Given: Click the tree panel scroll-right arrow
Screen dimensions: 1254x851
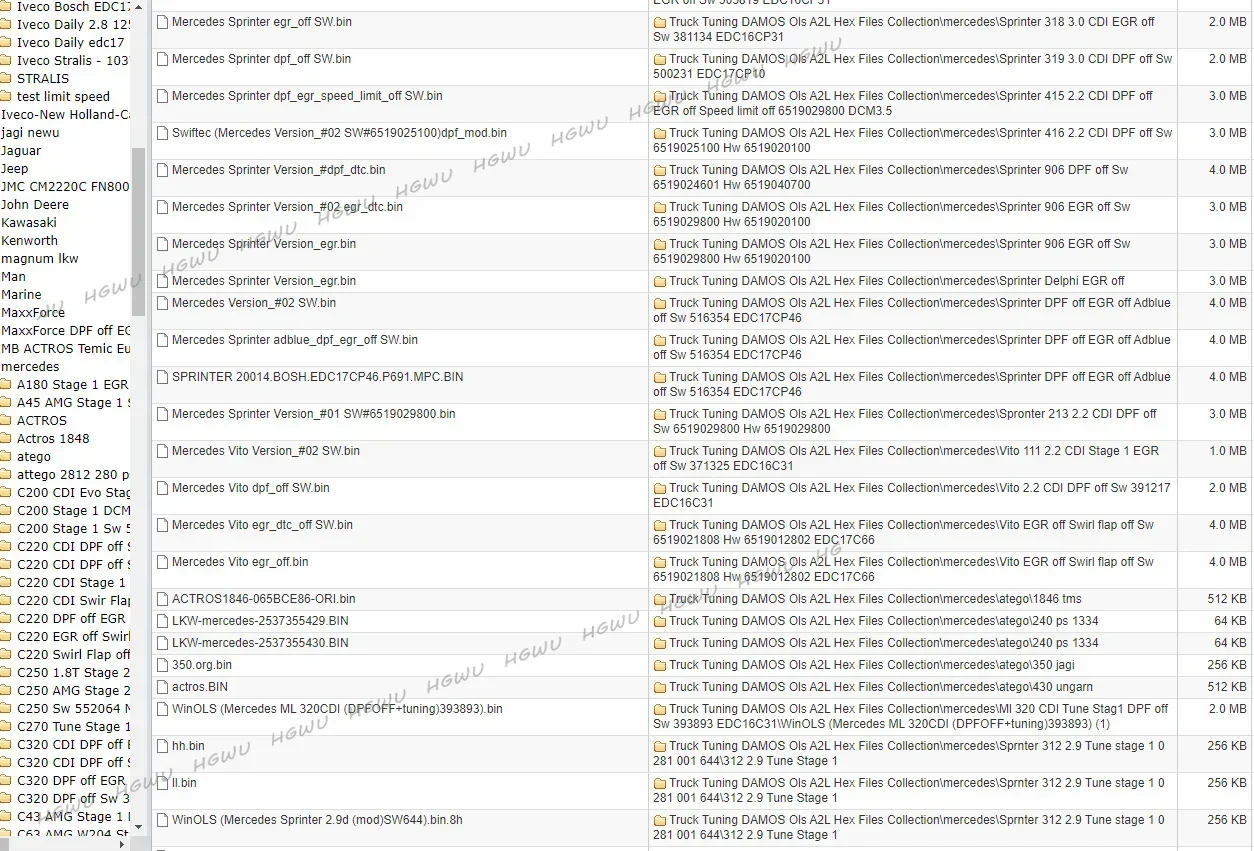Looking at the screenshot, I should click(124, 843).
